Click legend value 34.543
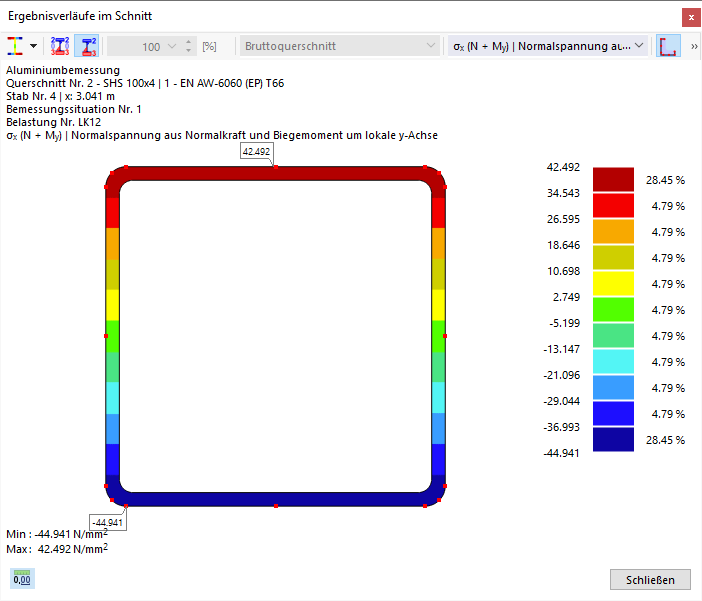702x601 pixels. click(563, 193)
